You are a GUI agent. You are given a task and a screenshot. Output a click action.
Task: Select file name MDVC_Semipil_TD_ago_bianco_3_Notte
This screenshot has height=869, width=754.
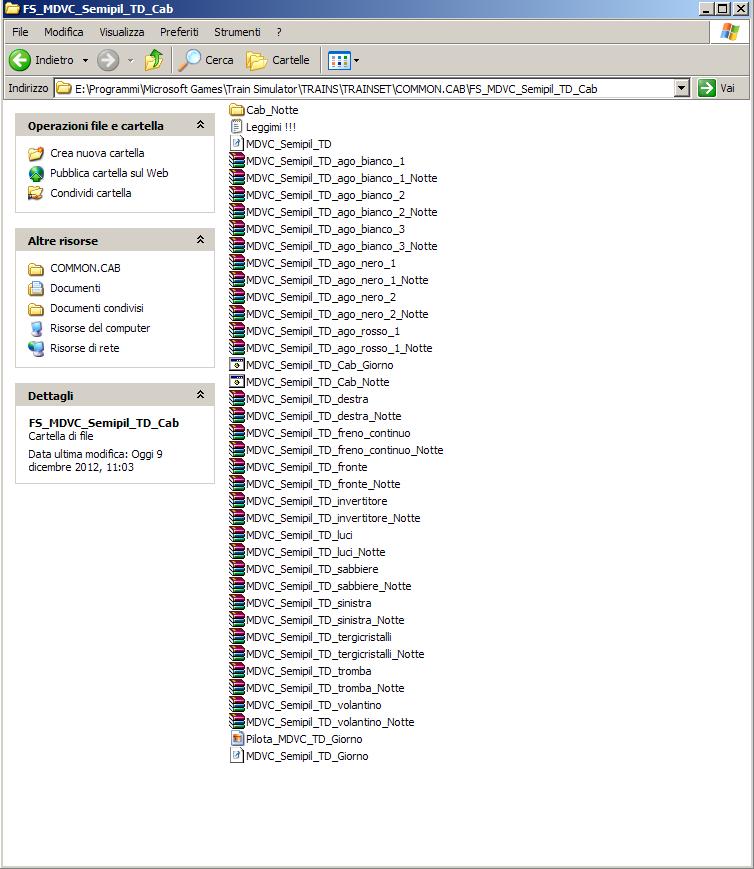(x=342, y=246)
